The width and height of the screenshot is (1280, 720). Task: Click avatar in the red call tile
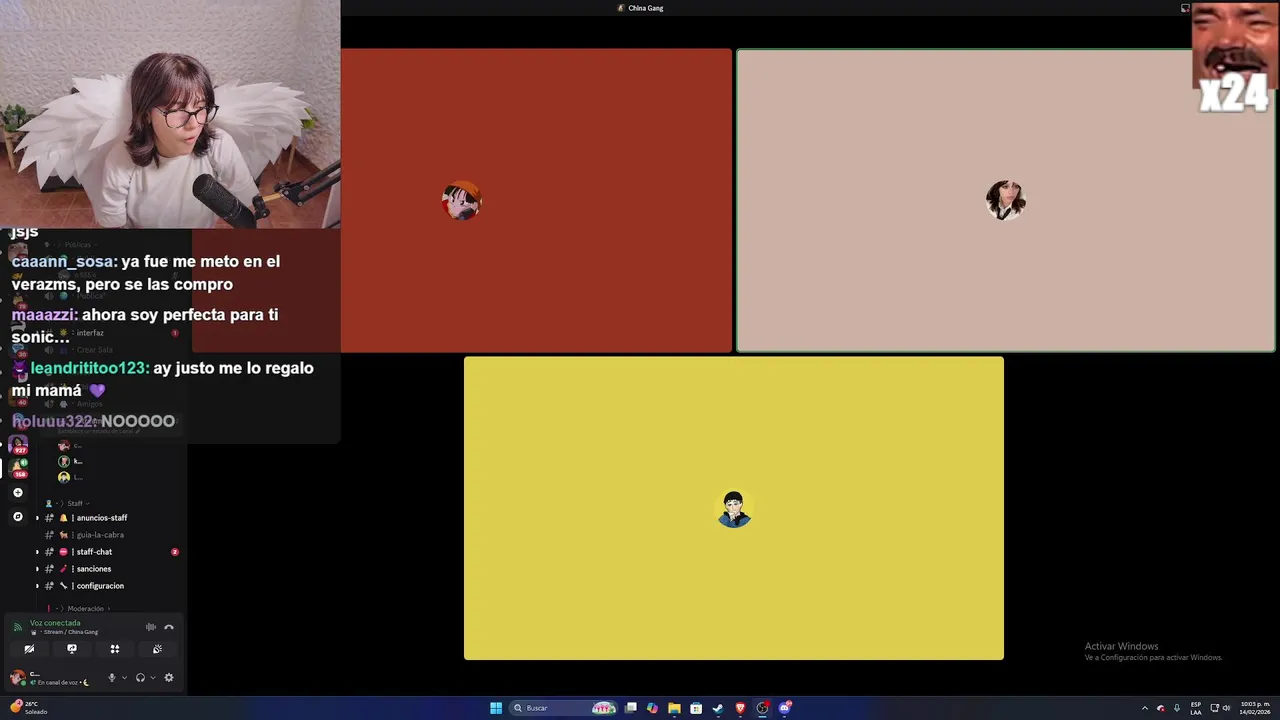[x=462, y=201]
